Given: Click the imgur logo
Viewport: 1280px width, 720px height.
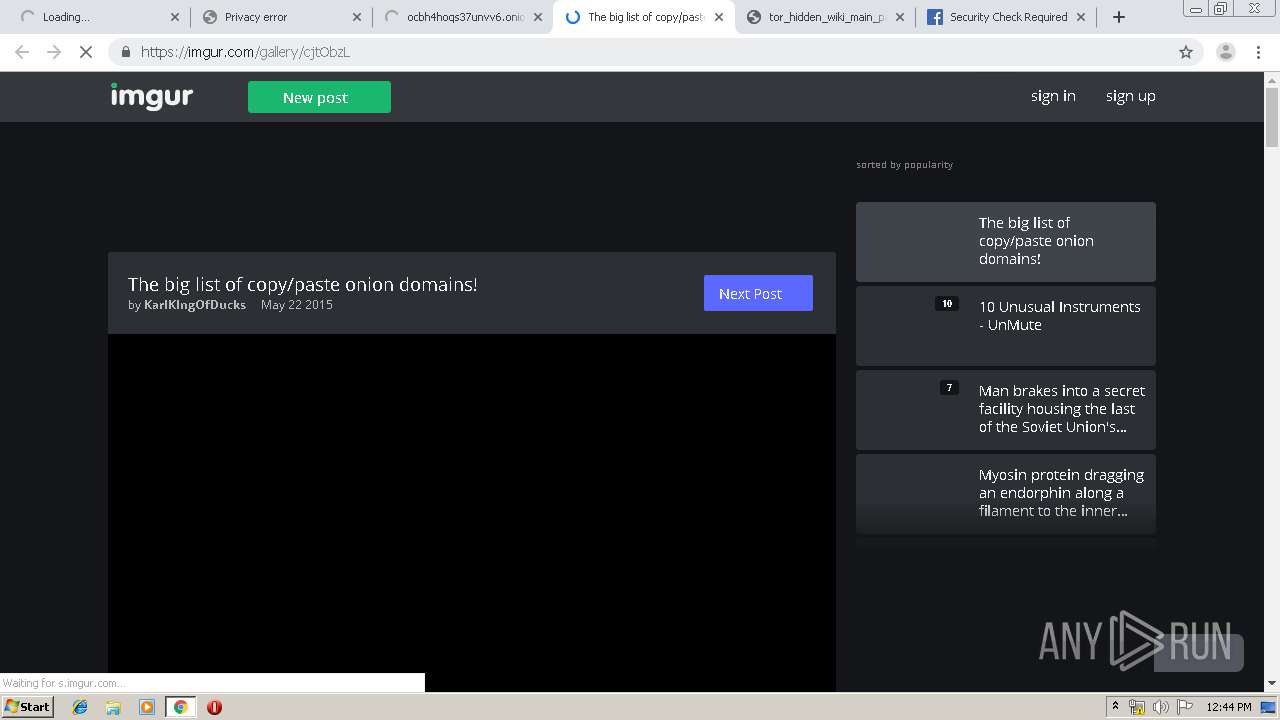Looking at the screenshot, I should (x=152, y=96).
